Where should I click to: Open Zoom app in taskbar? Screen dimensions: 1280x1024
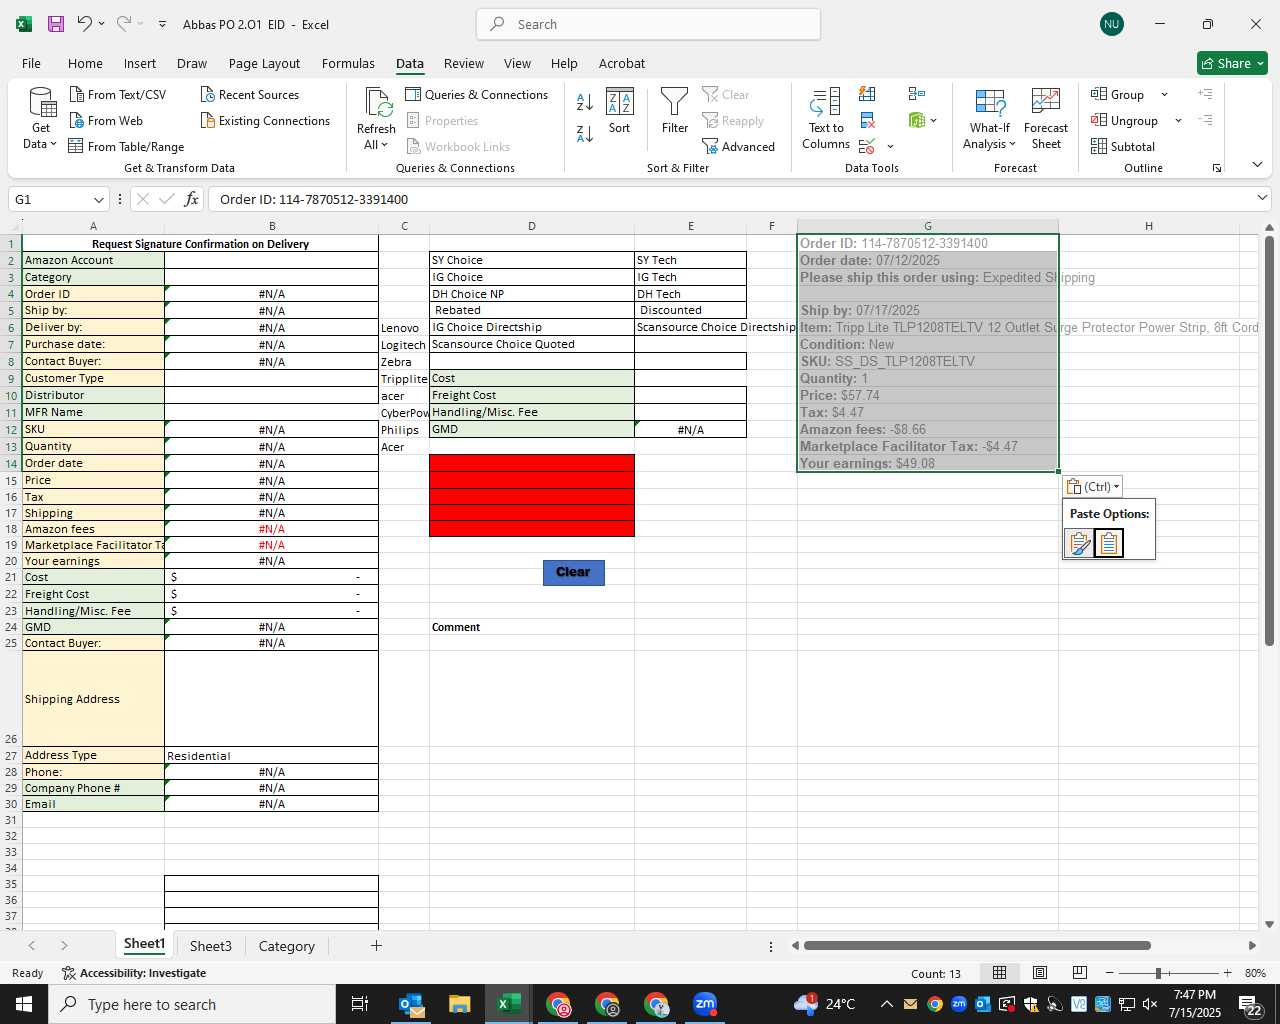click(705, 1004)
